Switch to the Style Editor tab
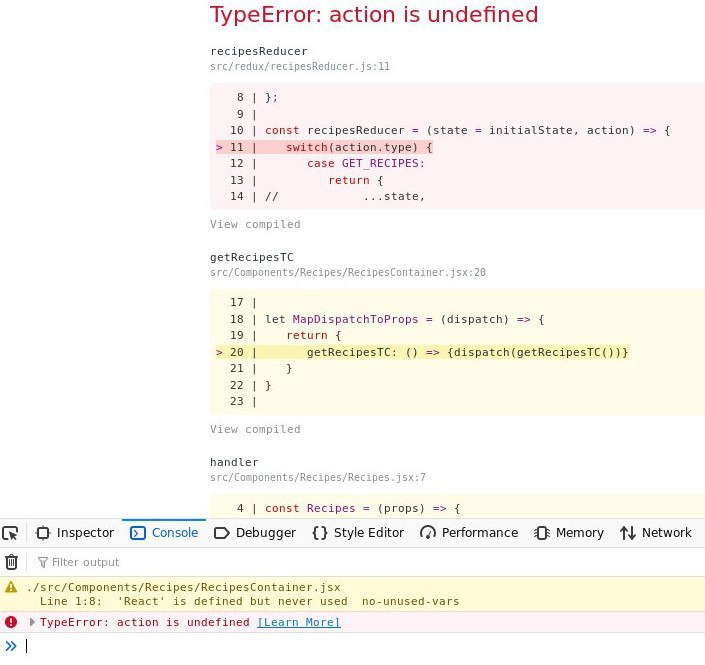Image resolution: width=705 pixels, height=665 pixels. (x=358, y=533)
